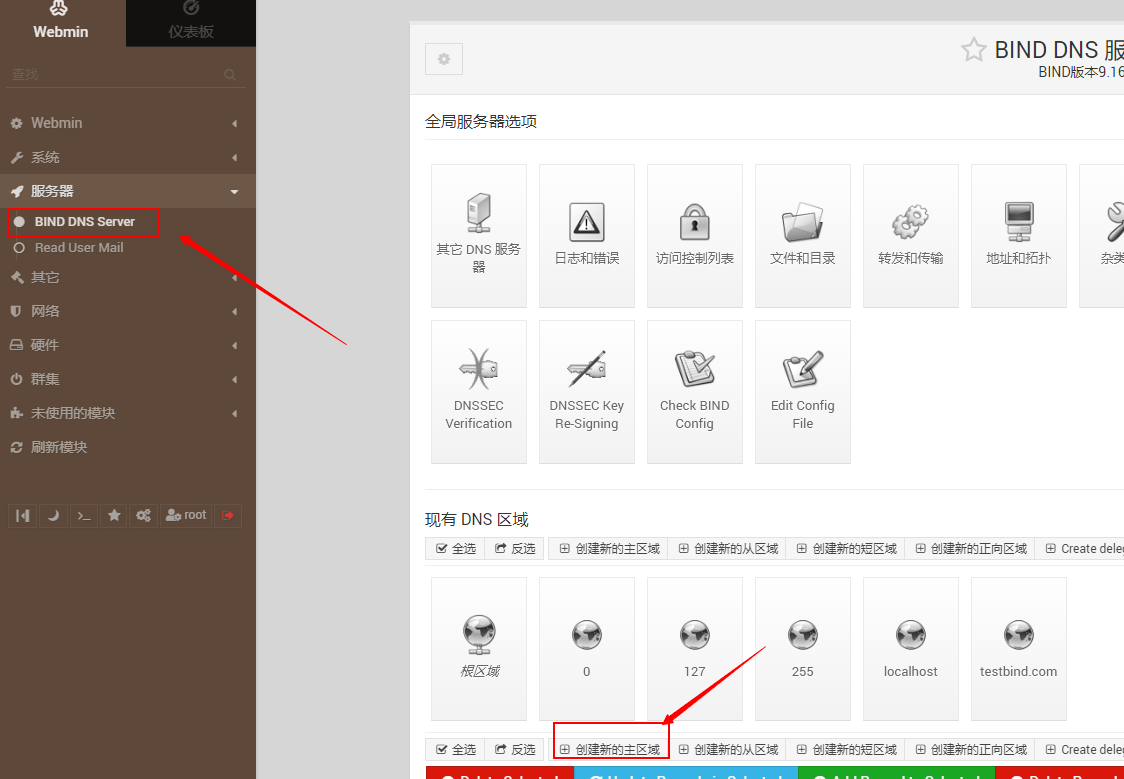Screen dimensions: 1124x779
Task: Click lower 创建新的从区域 link
Action: [x=727, y=750]
